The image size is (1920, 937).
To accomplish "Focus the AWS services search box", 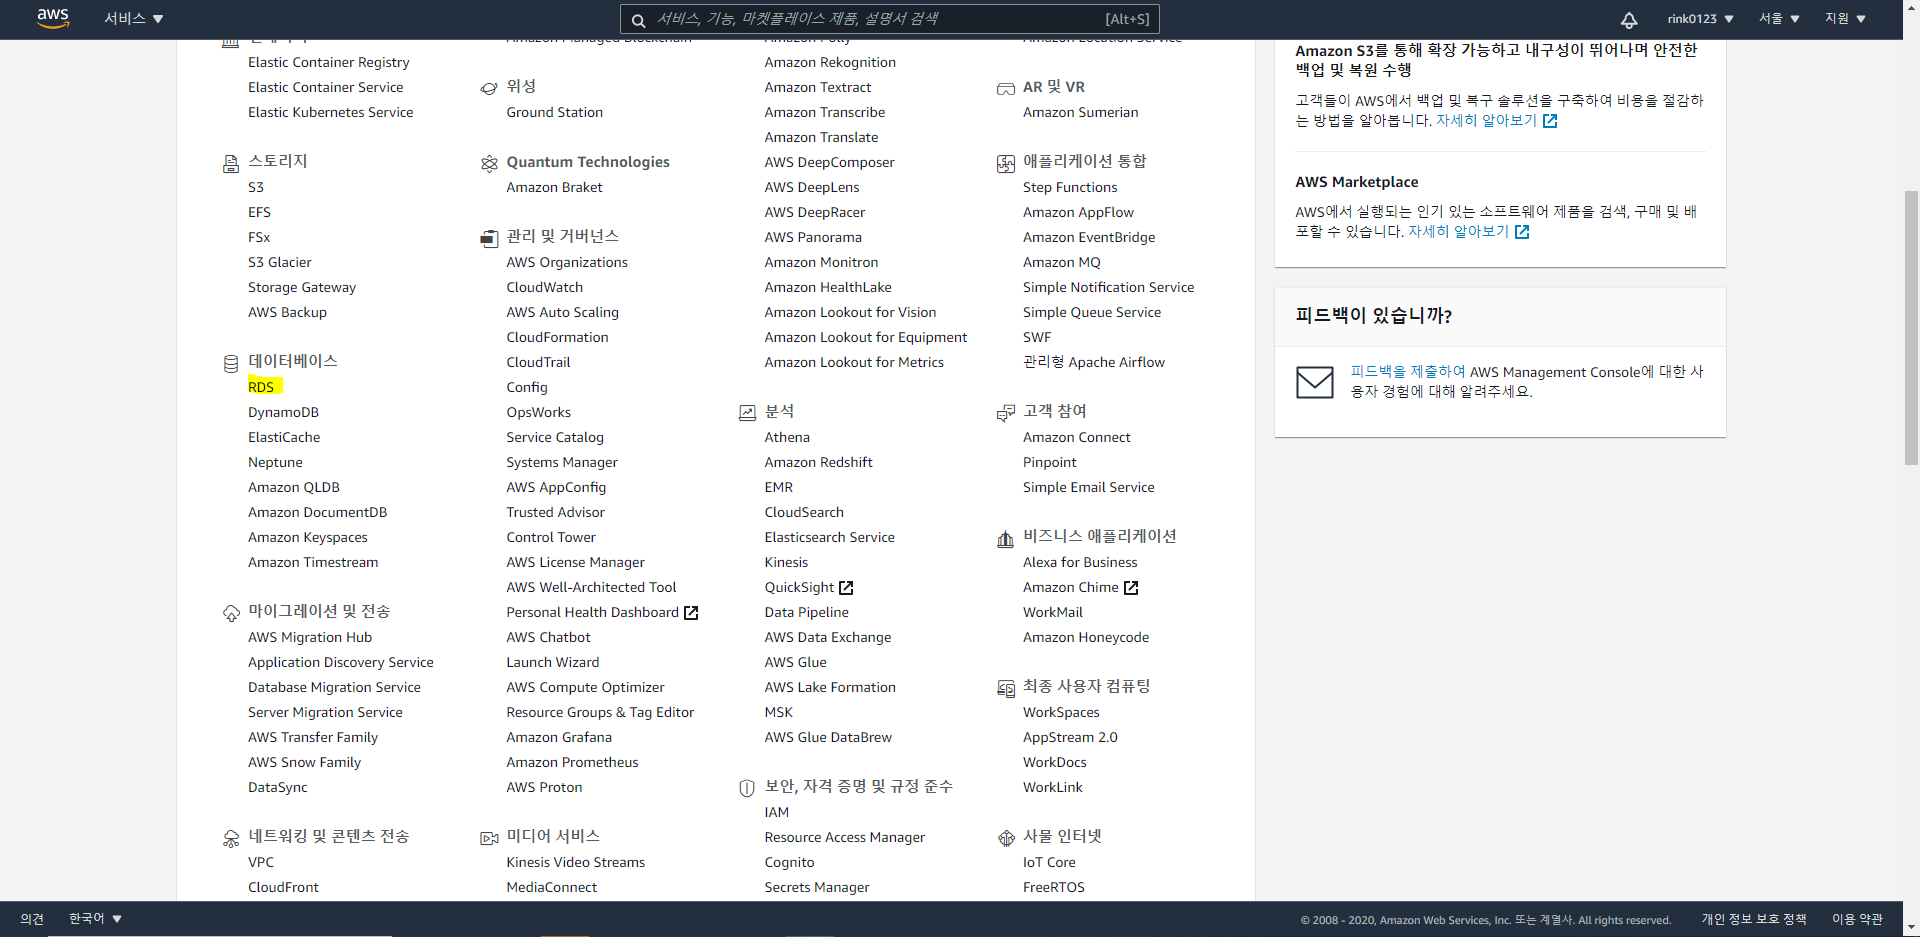I will coord(890,19).
